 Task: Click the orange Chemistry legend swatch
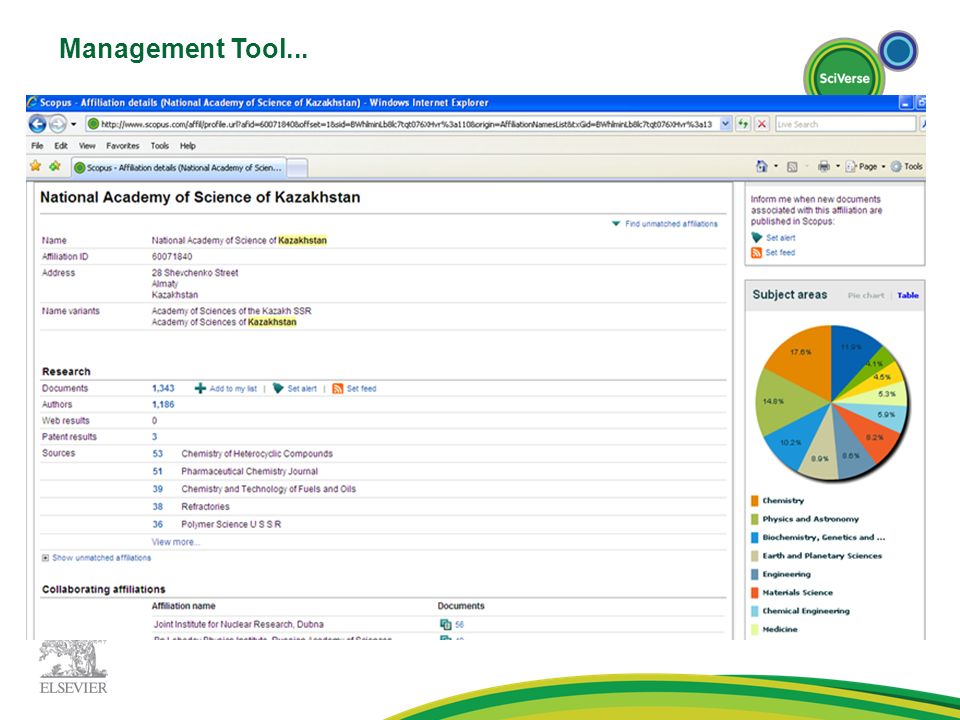click(754, 501)
